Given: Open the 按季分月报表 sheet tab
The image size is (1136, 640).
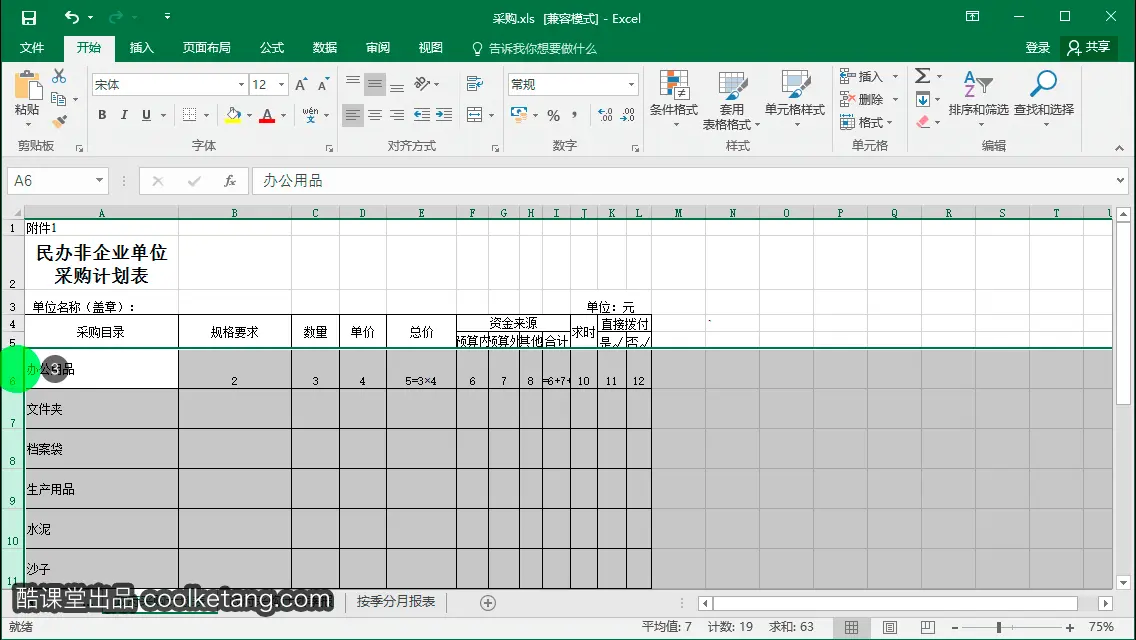Looking at the screenshot, I should 396,602.
